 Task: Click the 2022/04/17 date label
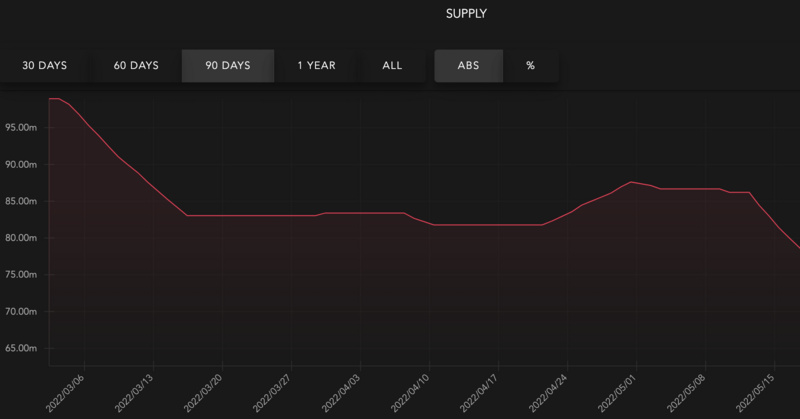click(x=479, y=393)
